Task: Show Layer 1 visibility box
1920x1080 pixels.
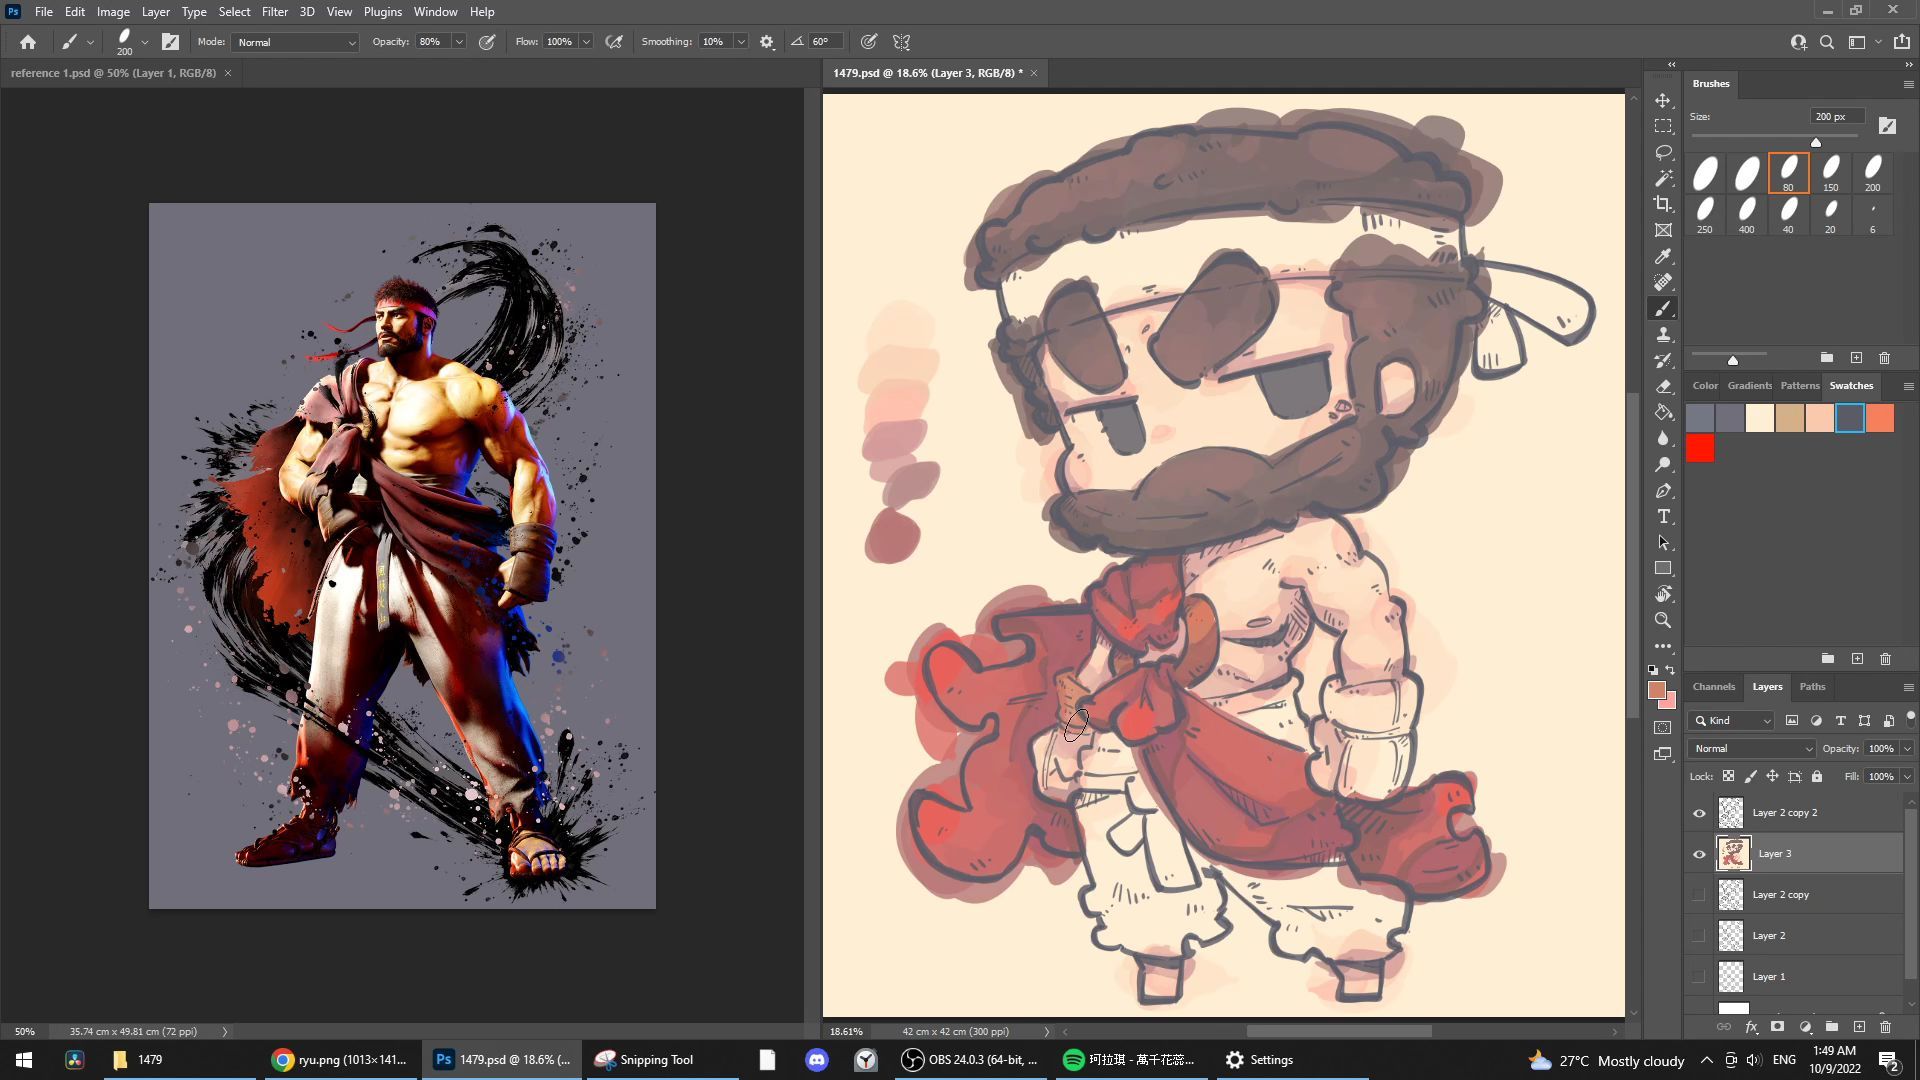Action: pyautogui.click(x=1699, y=977)
